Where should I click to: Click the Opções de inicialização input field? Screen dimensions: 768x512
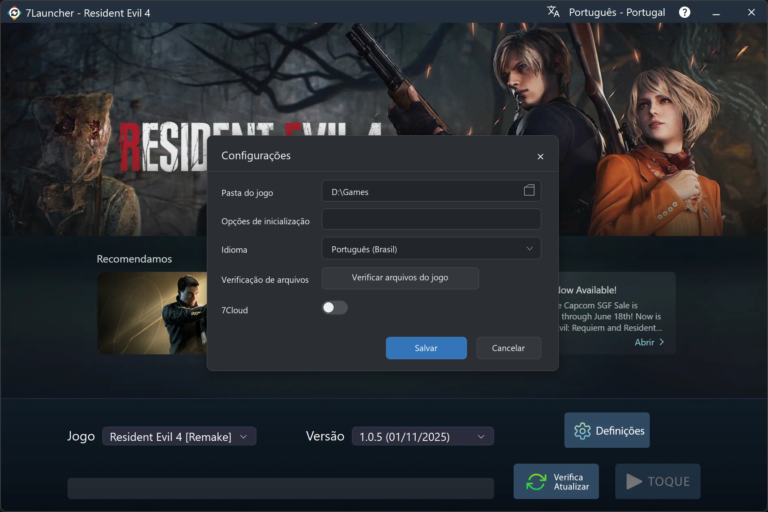coord(431,219)
